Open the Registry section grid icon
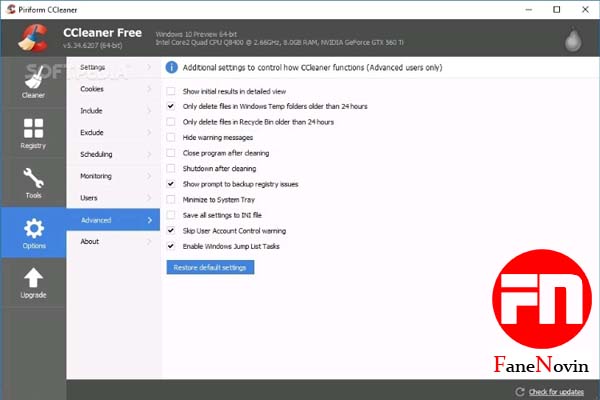Viewport: 600px width, 400px height. (x=33, y=128)
